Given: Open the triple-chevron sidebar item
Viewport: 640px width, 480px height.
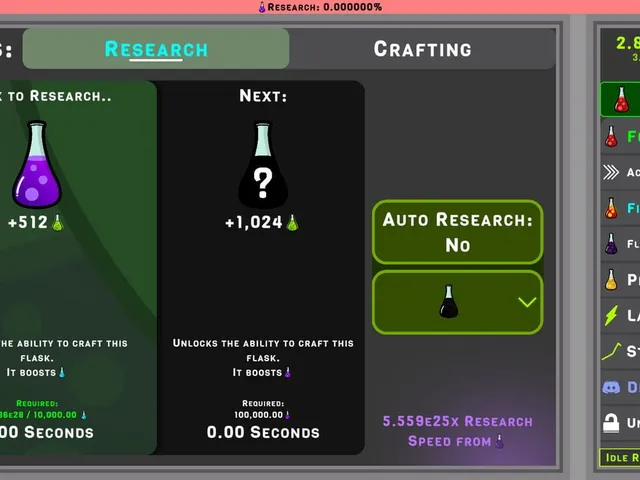Looking at the screenshot, I should coord(620,173).
